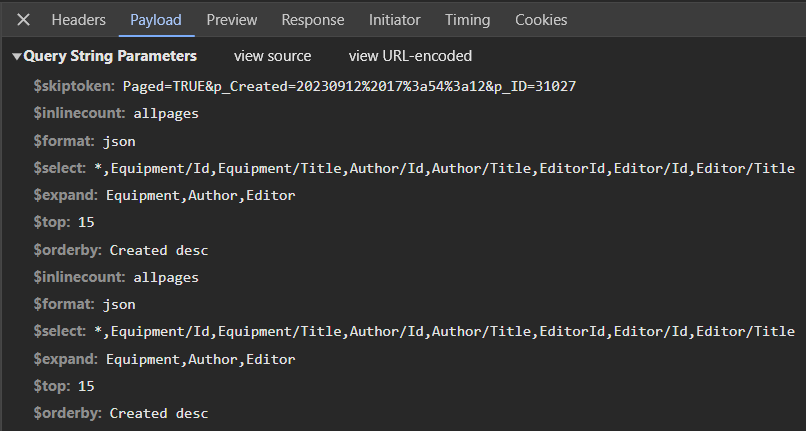Click the view source link
Viewport: 806px width, 431px height.
pyautogui.click(x=272, y=56)
